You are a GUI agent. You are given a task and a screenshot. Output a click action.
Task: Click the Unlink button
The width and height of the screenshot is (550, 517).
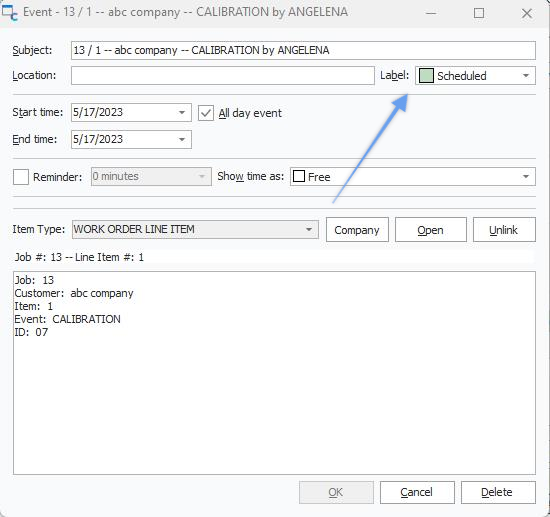tap(504, 230)
